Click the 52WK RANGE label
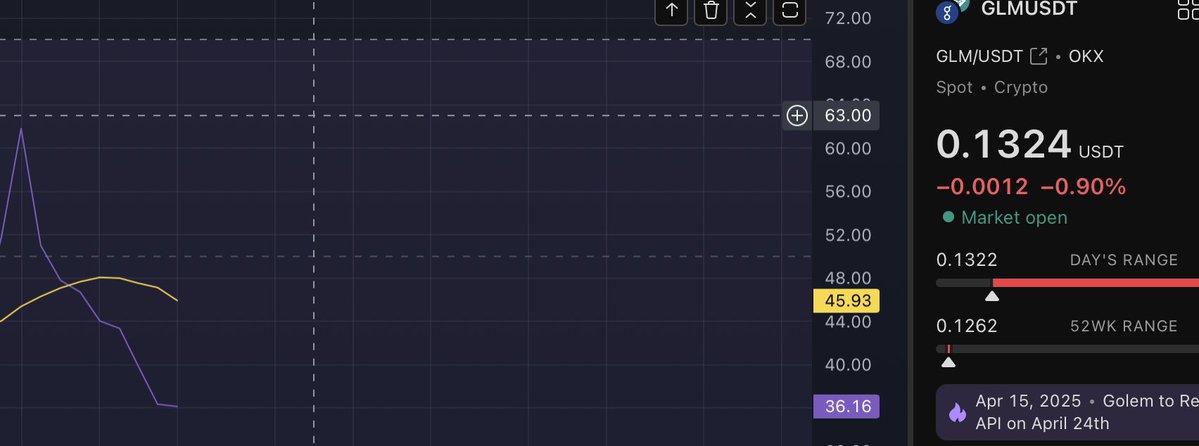1199x446 pixels. (x=1123, y=327)
